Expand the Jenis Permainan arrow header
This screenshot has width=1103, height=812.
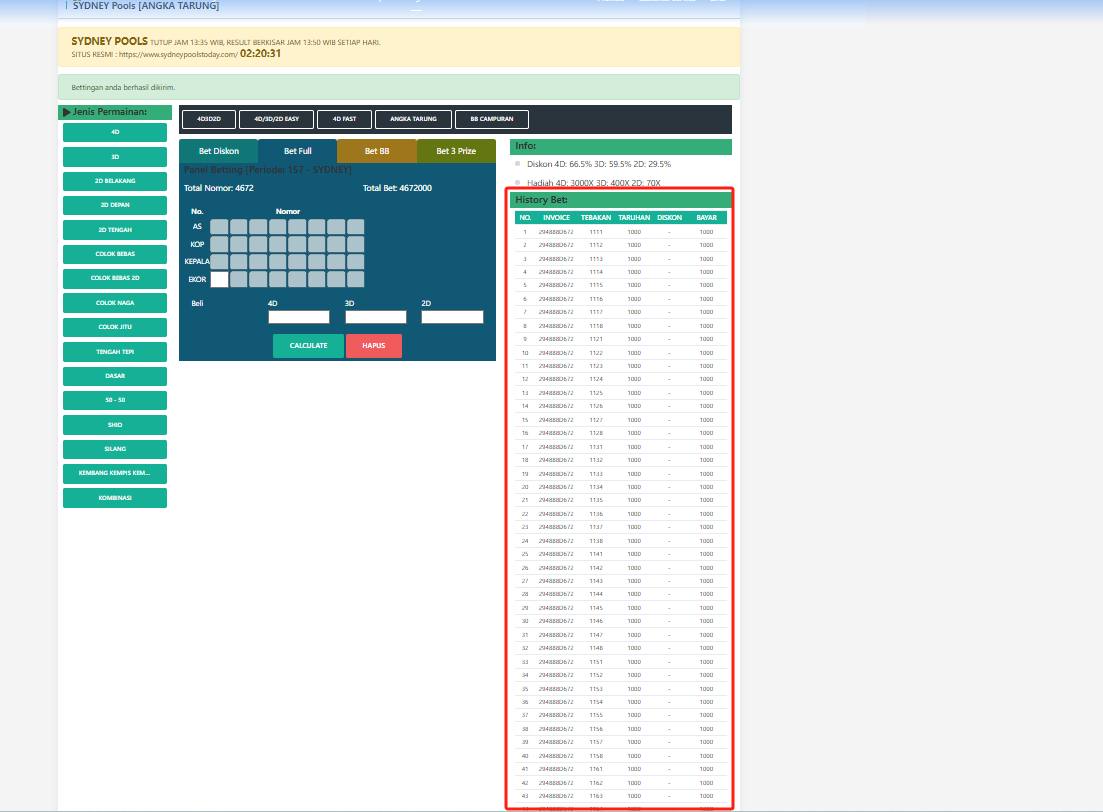pyautogui.click(x=67, y=112)
